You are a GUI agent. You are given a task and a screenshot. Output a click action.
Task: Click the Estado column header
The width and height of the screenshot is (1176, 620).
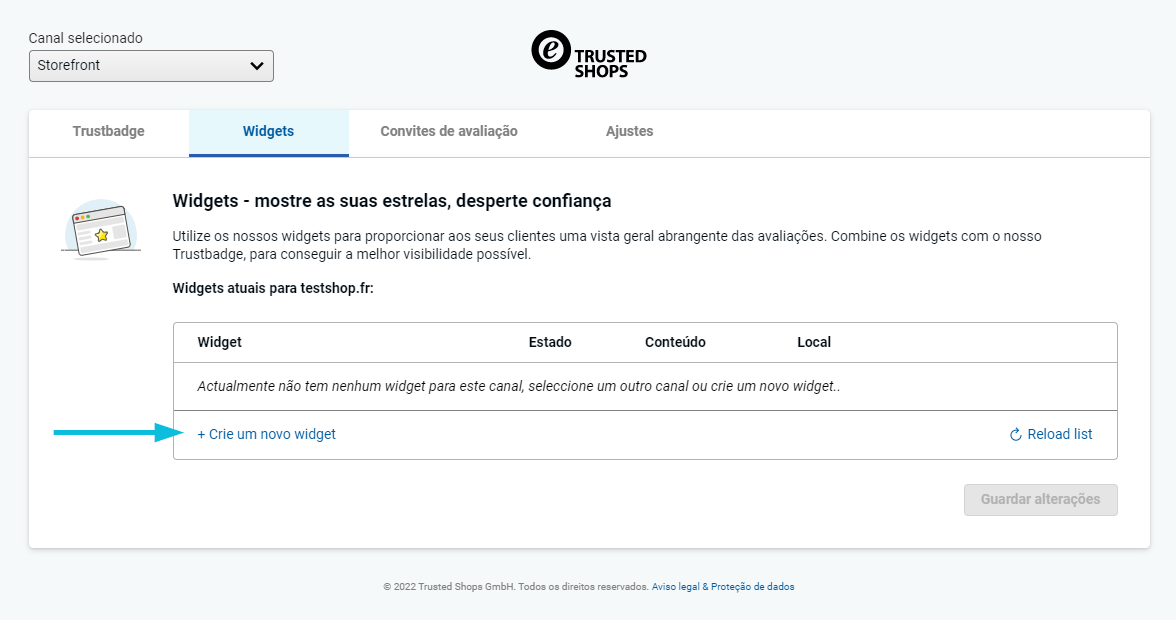(550, 342)
